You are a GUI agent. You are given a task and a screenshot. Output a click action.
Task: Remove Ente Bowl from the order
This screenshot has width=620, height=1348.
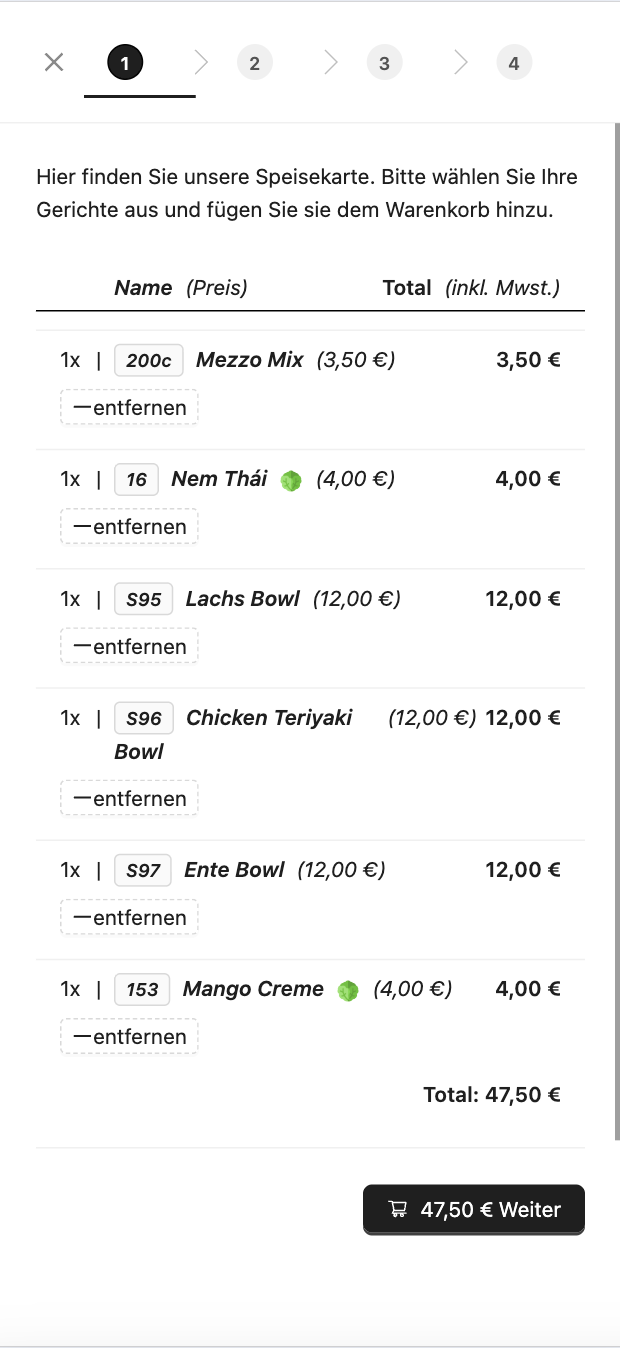click(x=129, y=917)
